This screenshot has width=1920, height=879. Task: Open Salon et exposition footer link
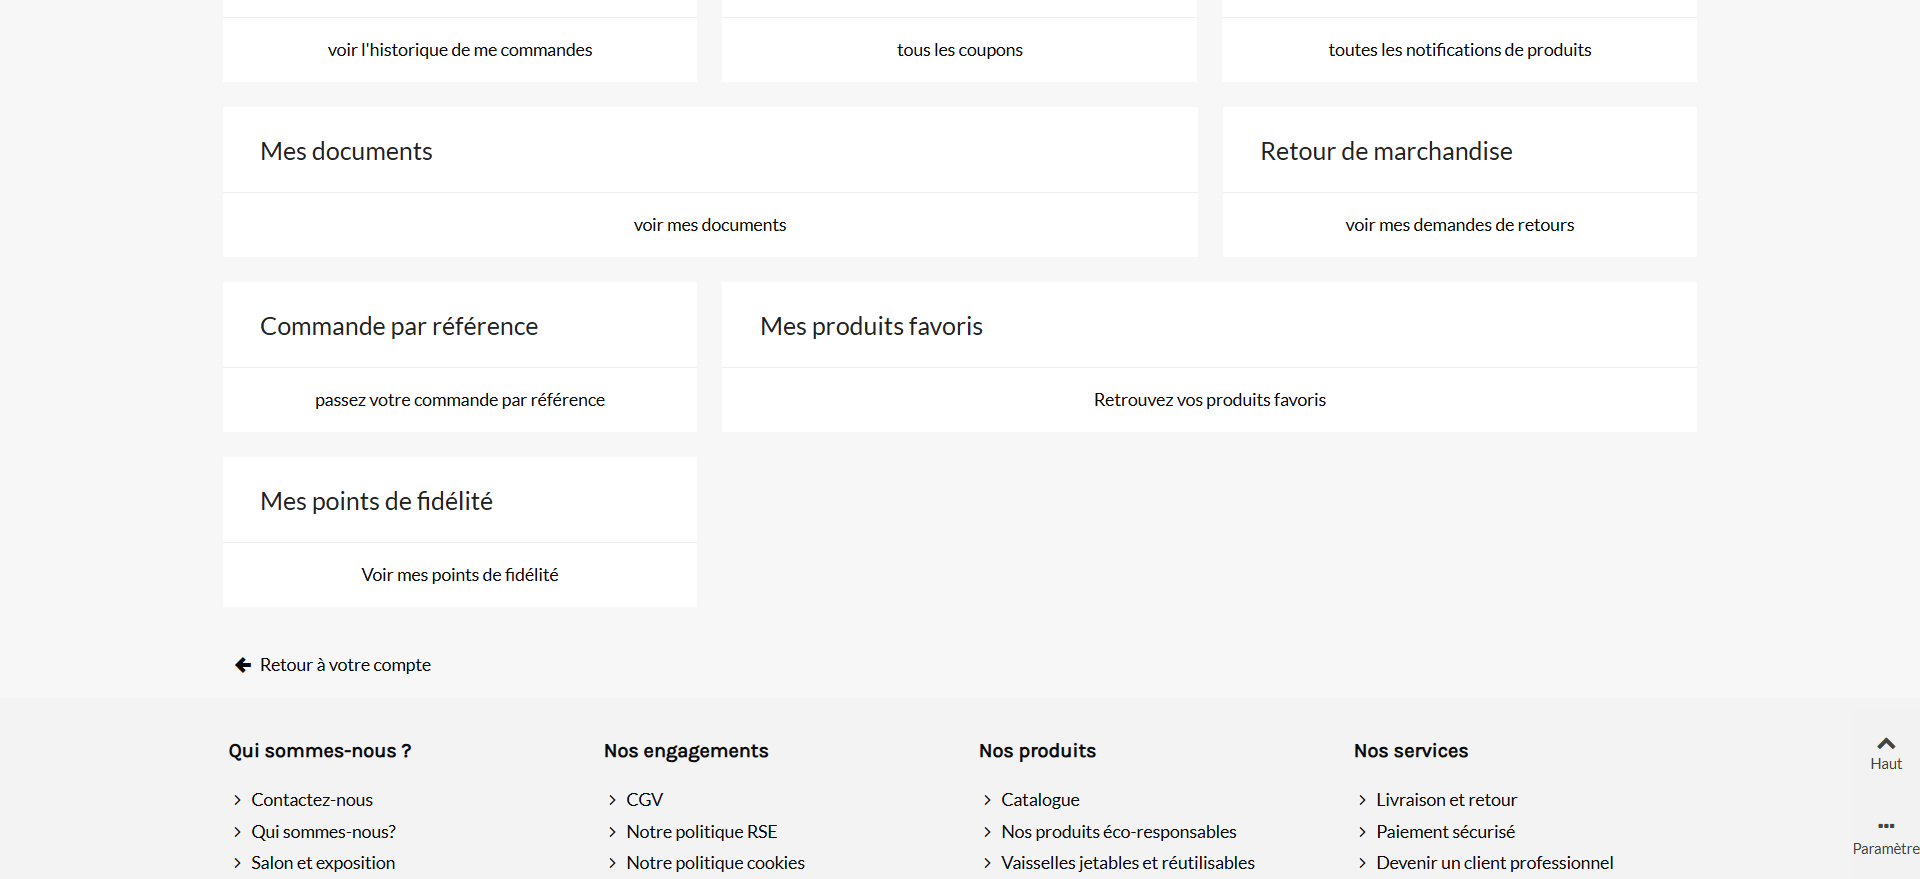tap(323, 863)
